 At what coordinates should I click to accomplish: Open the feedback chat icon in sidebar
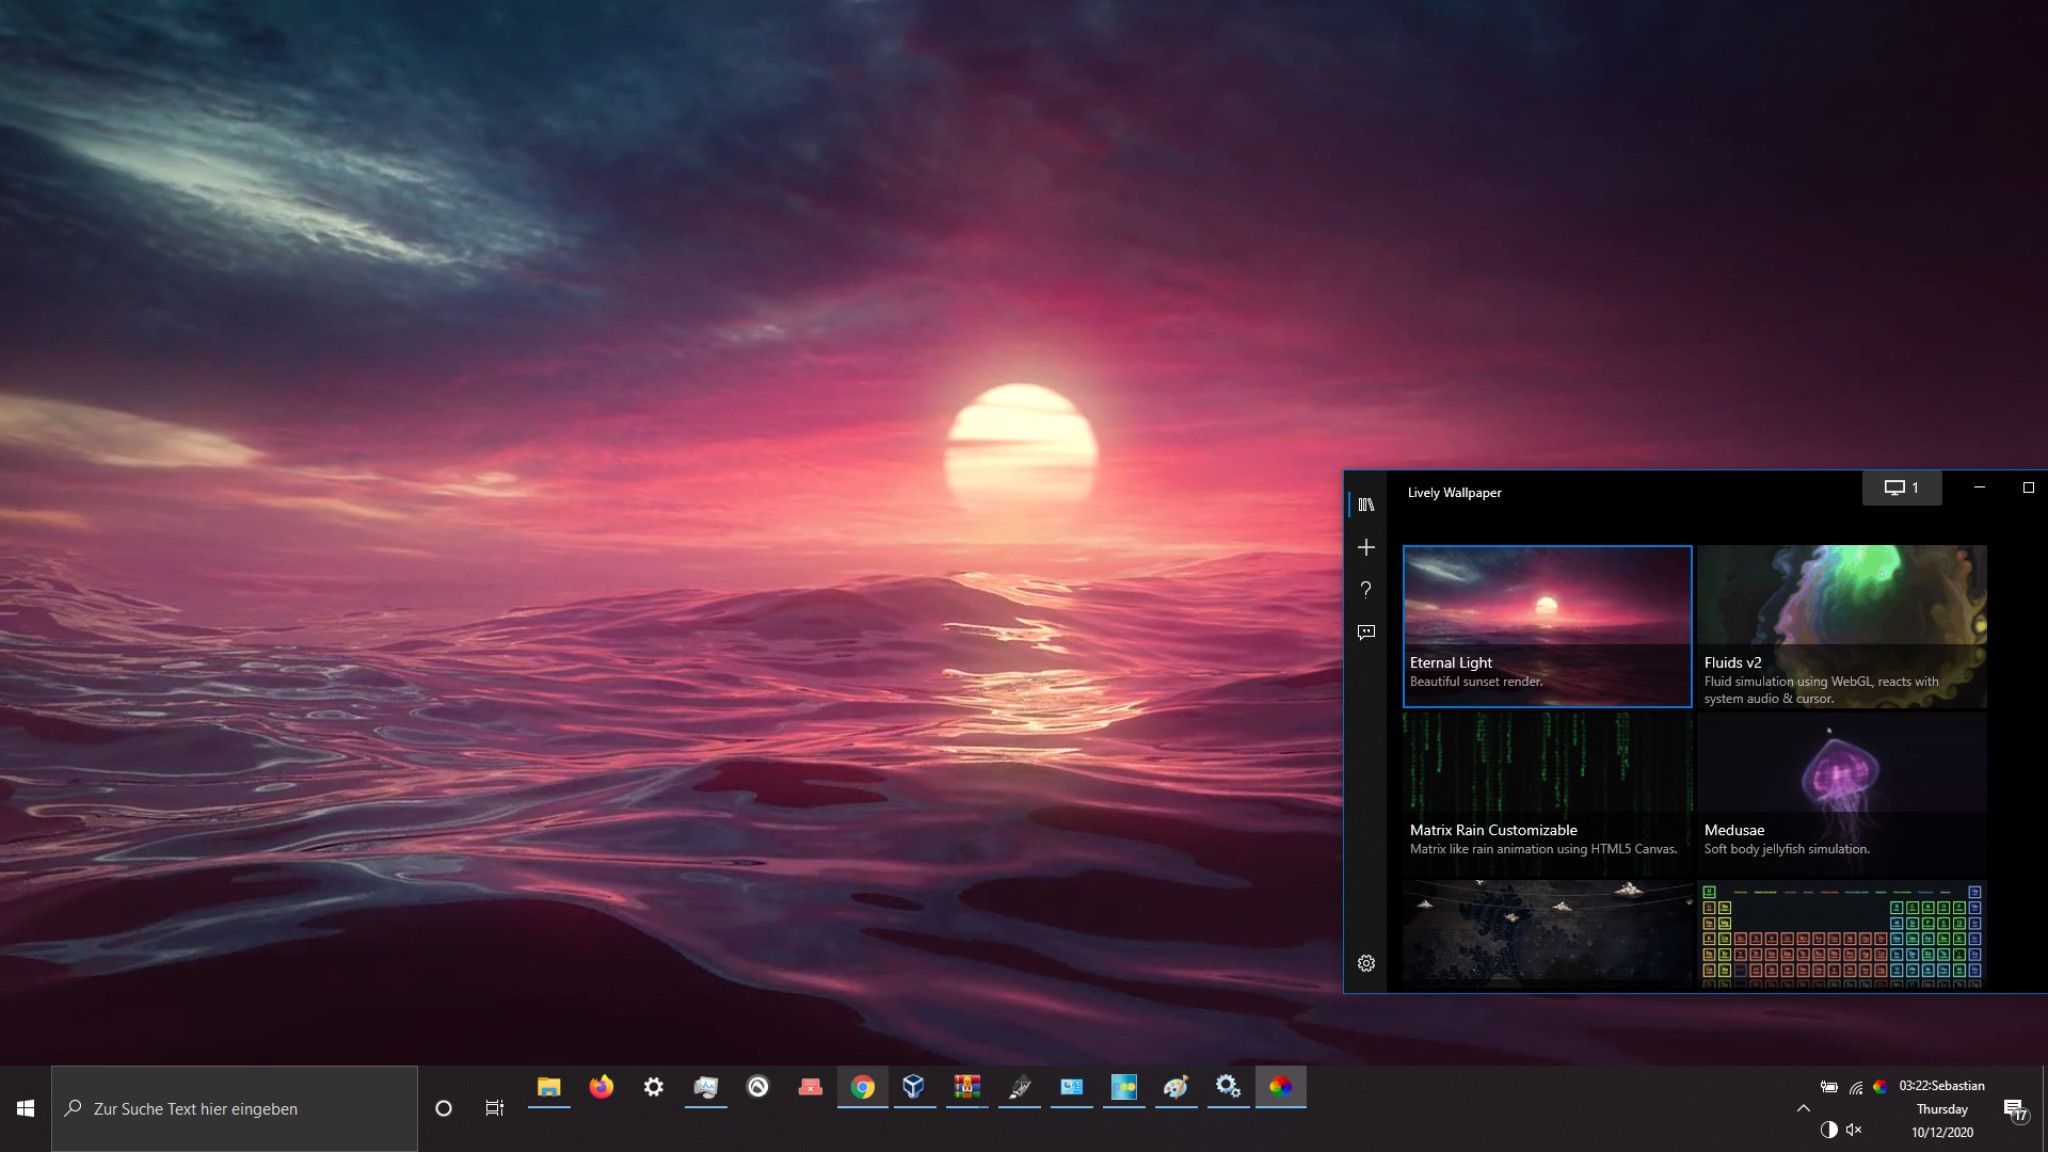pyautogui.click(x=1366, y=632)
